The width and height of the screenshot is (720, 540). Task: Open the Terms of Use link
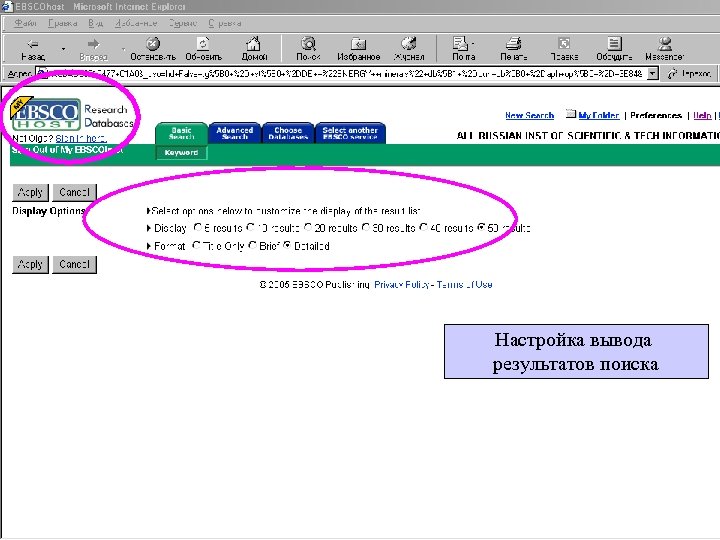[x=464, y=285]
